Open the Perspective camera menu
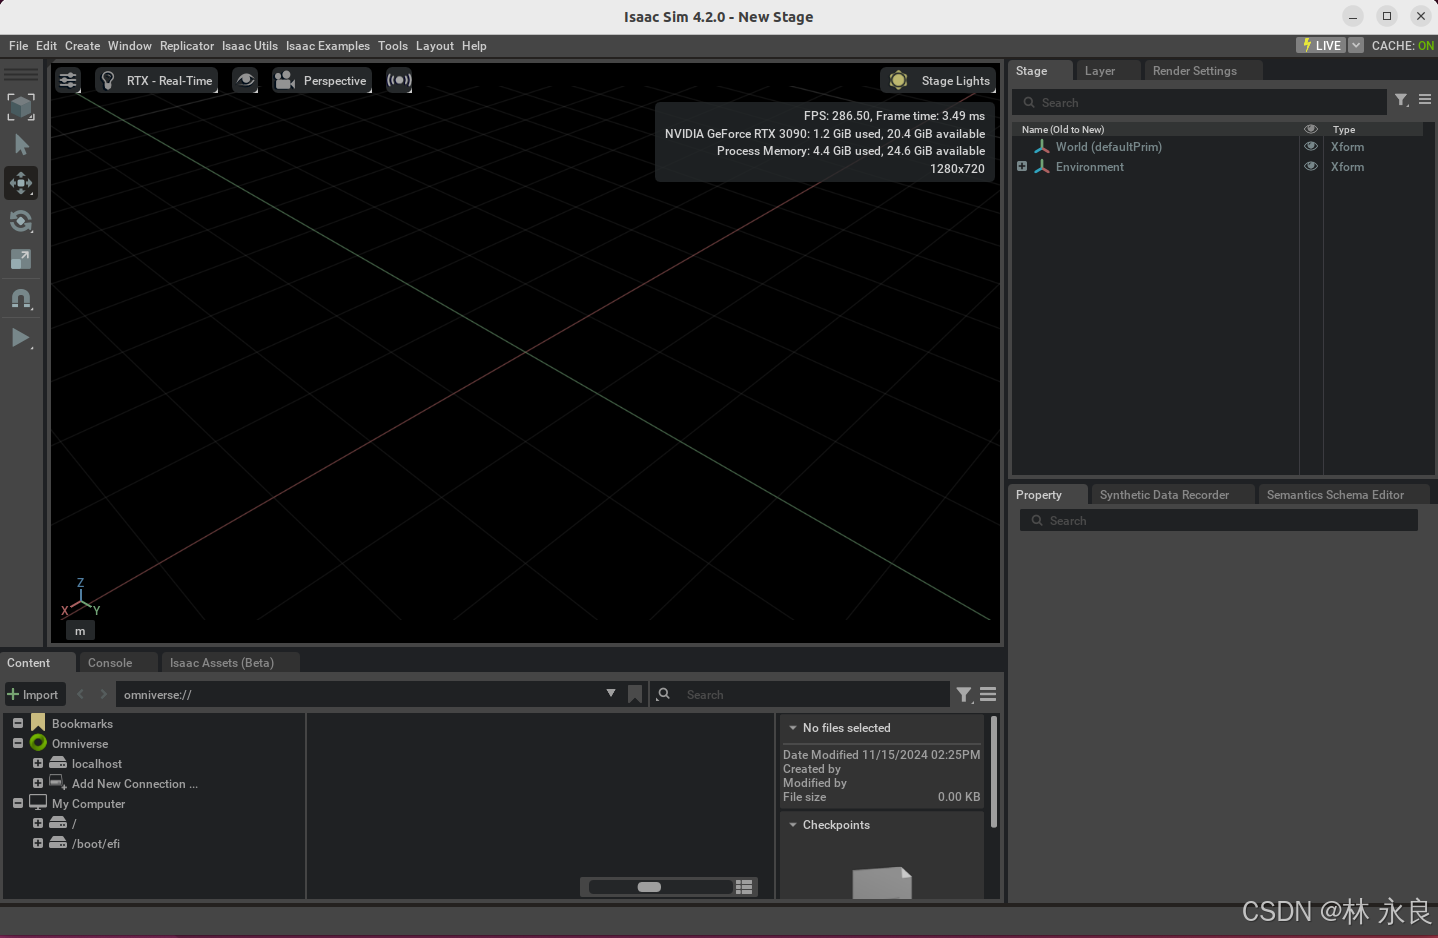 coord(322,80)
